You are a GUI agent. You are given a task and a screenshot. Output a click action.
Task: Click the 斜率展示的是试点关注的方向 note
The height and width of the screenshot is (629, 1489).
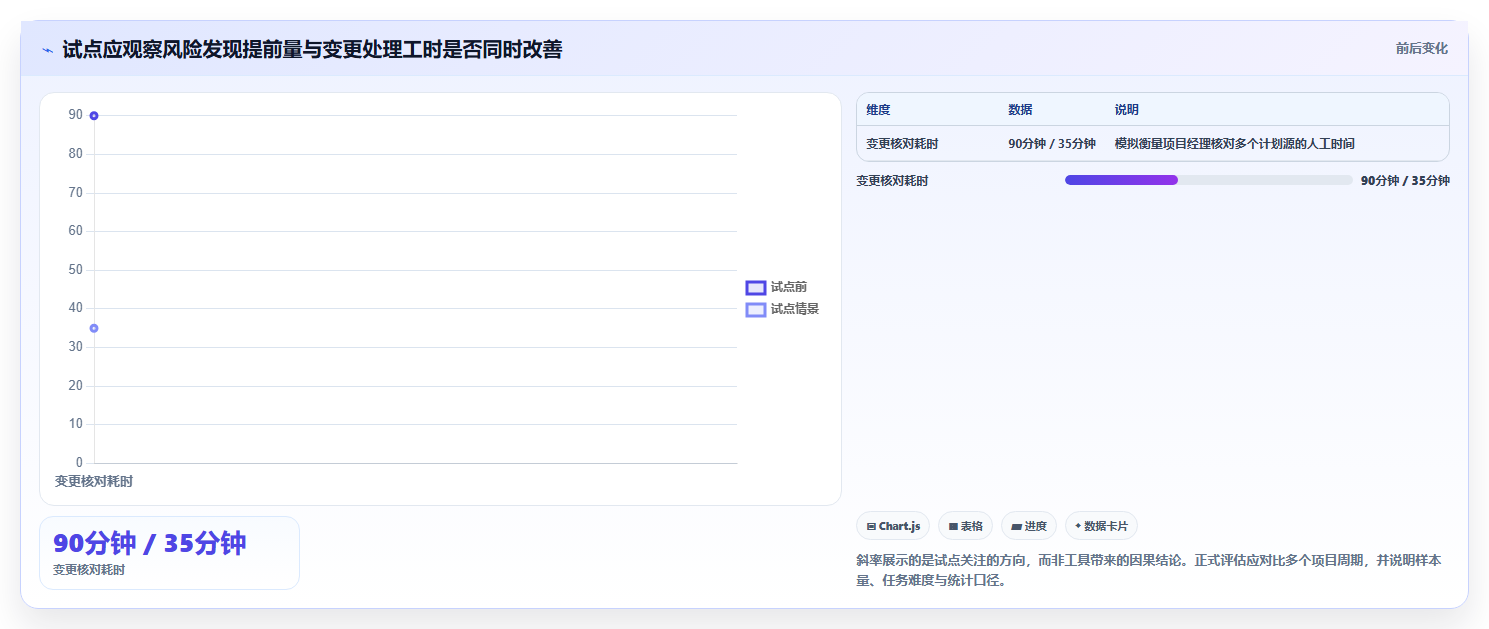pos(1149,570)
